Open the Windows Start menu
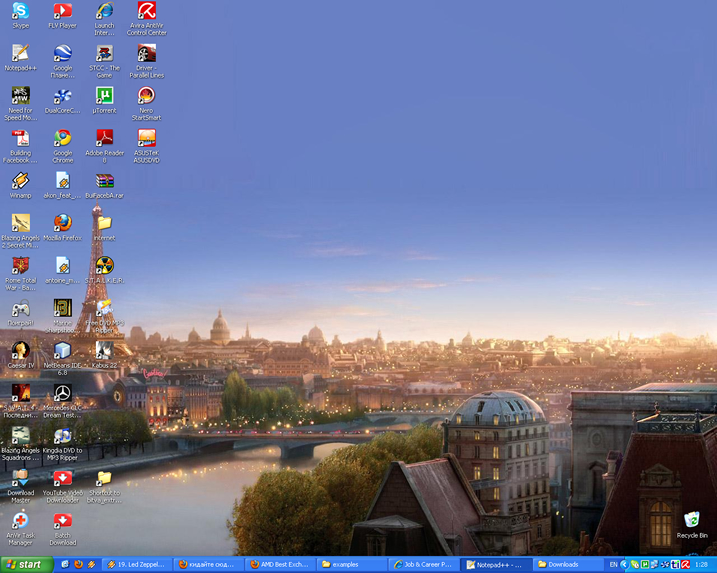The height and width of the screenshot is (573, 717). tap(24, 564)
